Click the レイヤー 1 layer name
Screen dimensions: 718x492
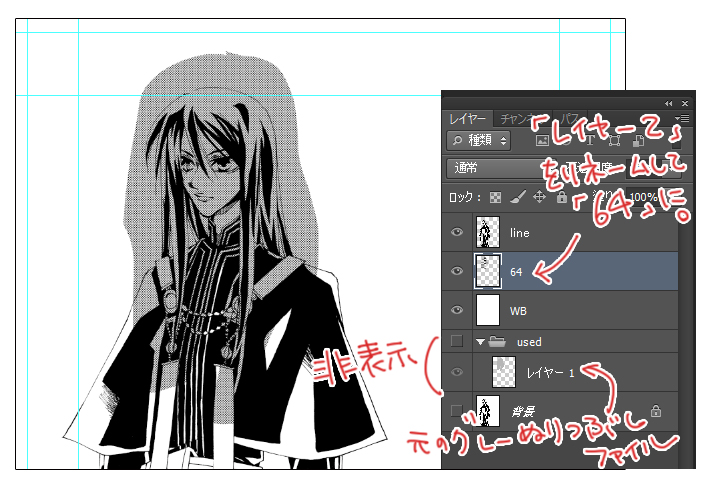550,373
